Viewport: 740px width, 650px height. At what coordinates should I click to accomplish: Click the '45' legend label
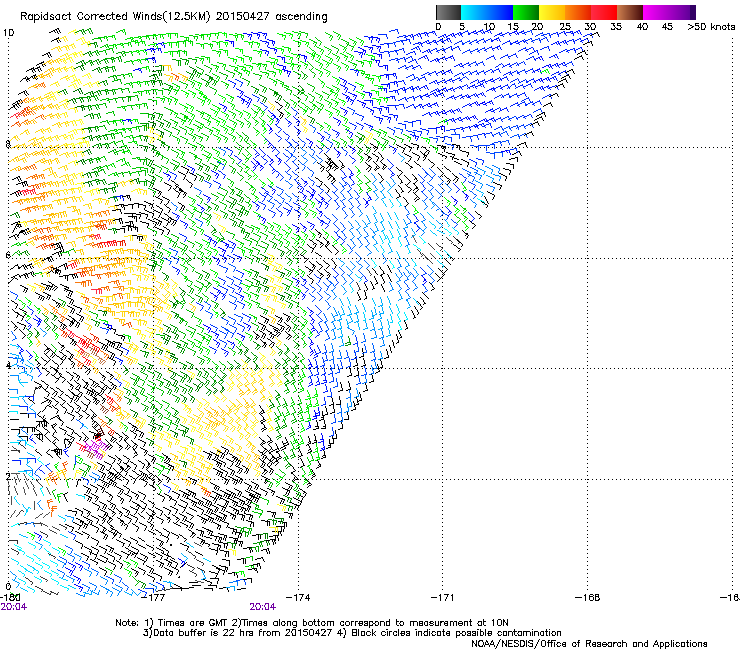[667, 27]
